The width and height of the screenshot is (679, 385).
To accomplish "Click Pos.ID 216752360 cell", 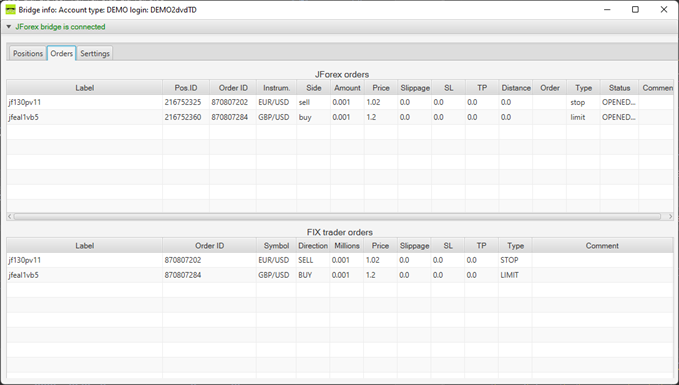I will [x=183, y=117].
